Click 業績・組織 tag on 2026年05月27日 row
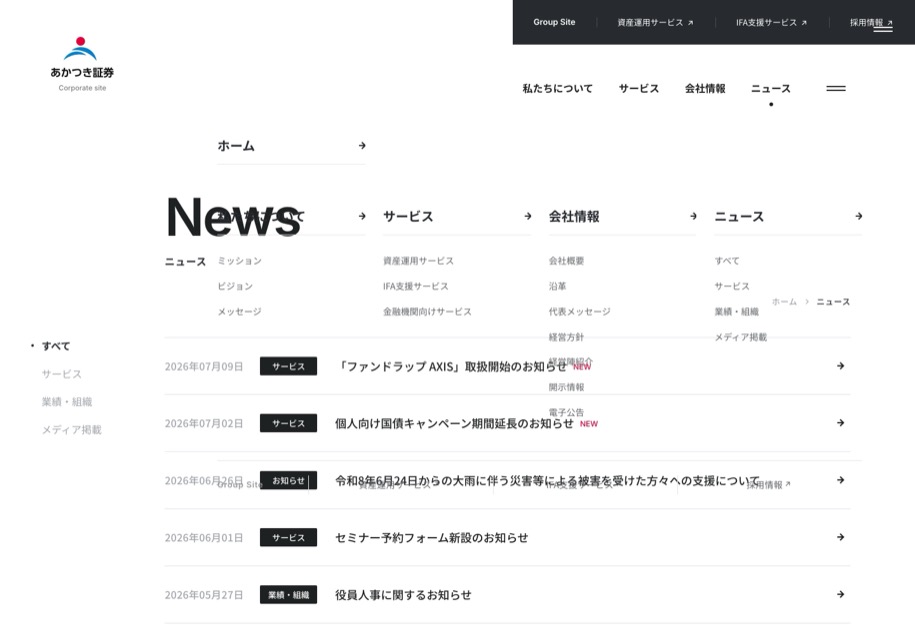Screen dimensions: 915x635 pos(288,595)
